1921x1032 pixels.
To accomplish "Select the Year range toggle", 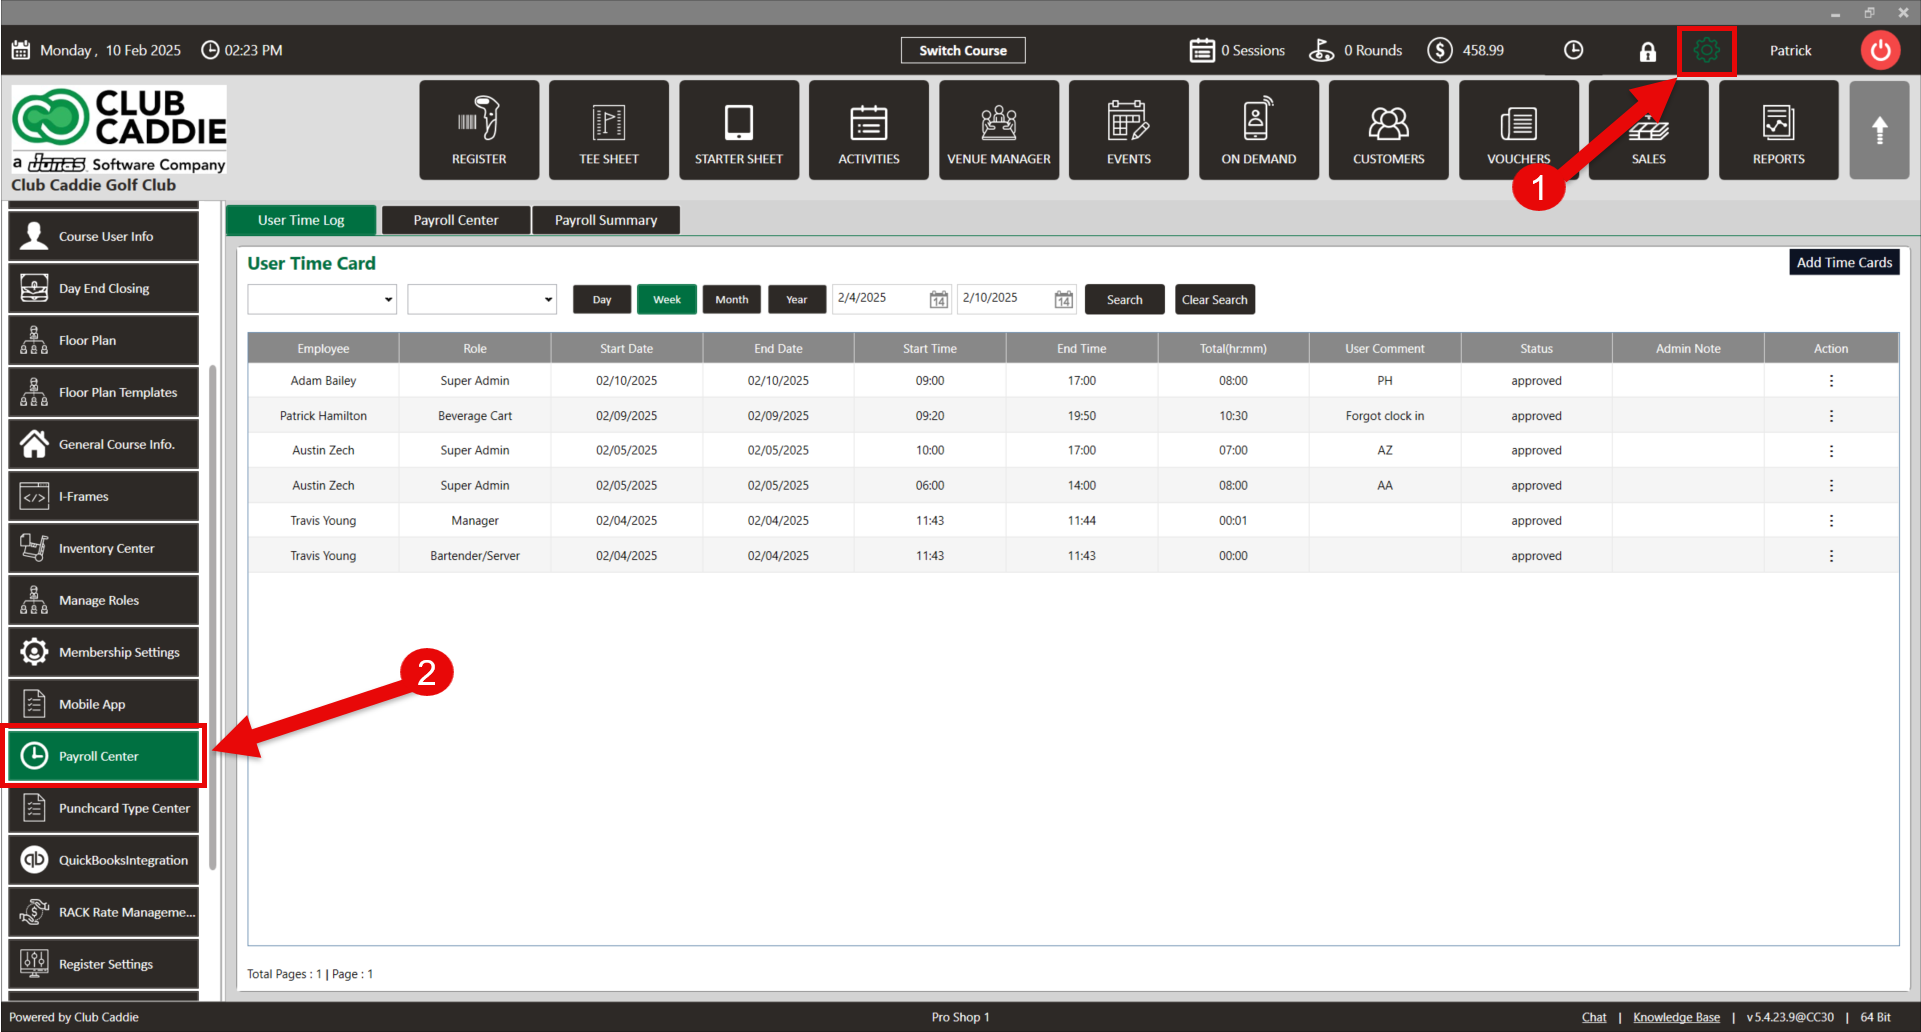I will [x=797, y=300].
